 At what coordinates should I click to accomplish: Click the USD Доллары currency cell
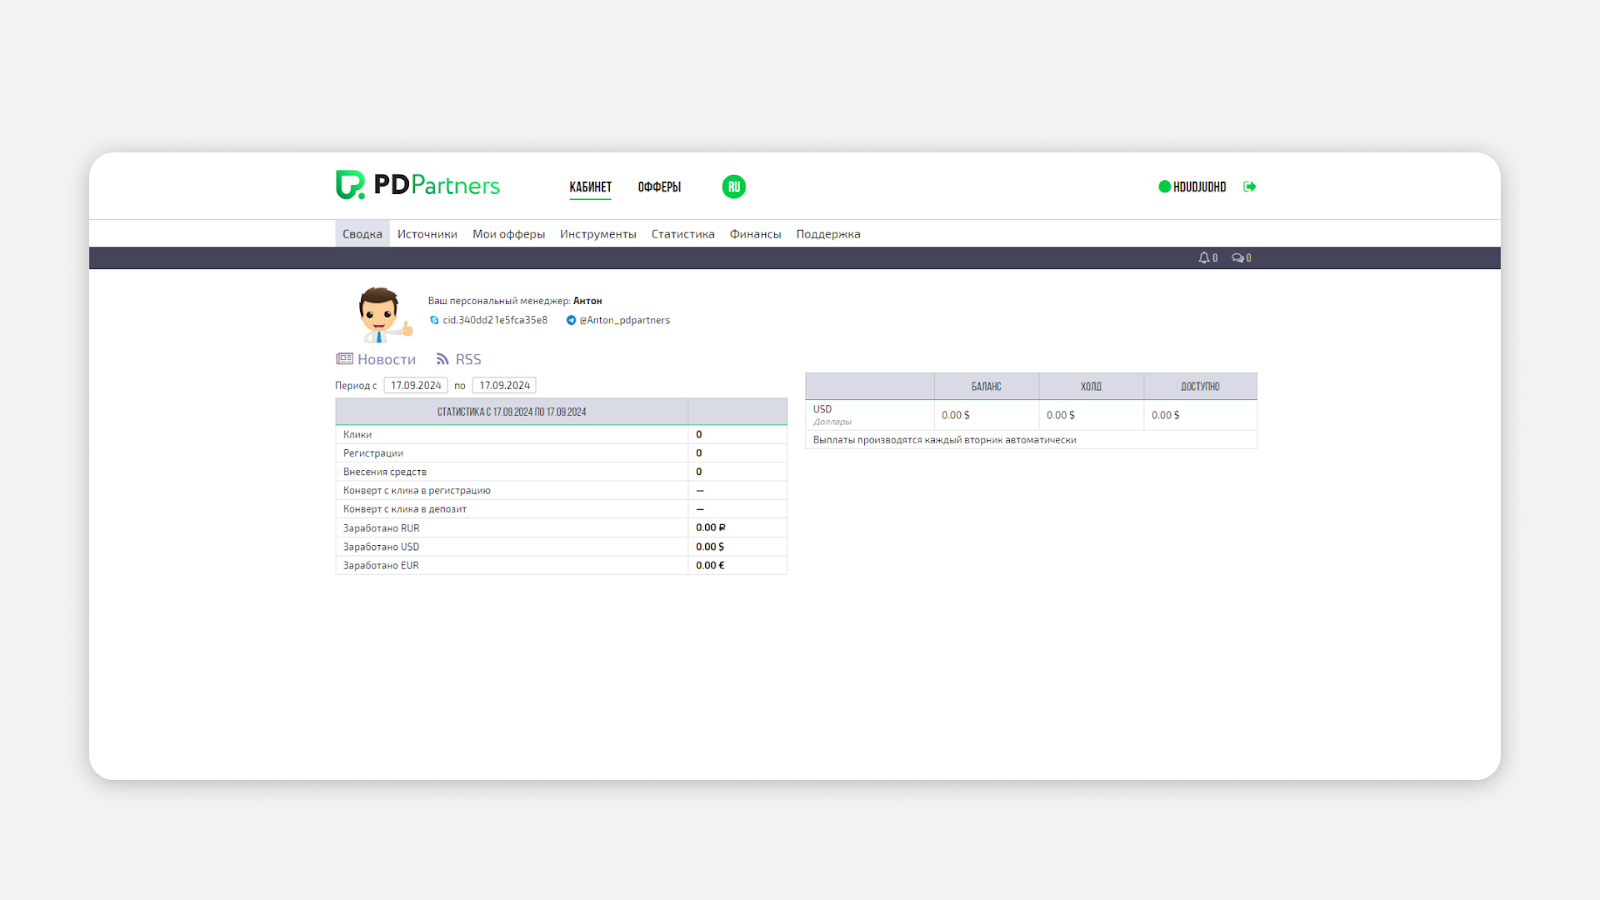tap(870, 415)
